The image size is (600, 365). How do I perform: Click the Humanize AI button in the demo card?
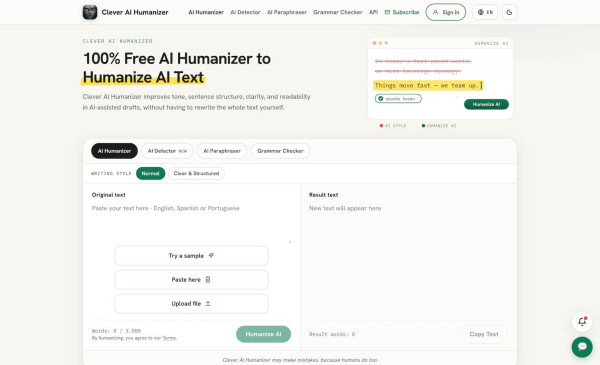[x=486, y=104]
